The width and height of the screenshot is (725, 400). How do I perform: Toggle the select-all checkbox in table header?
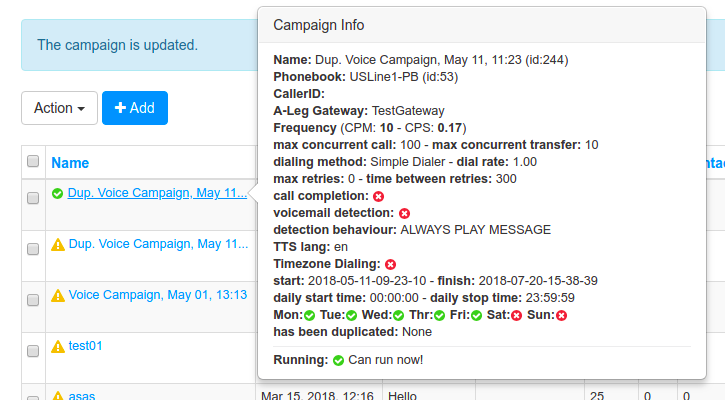tap(33, 161)
